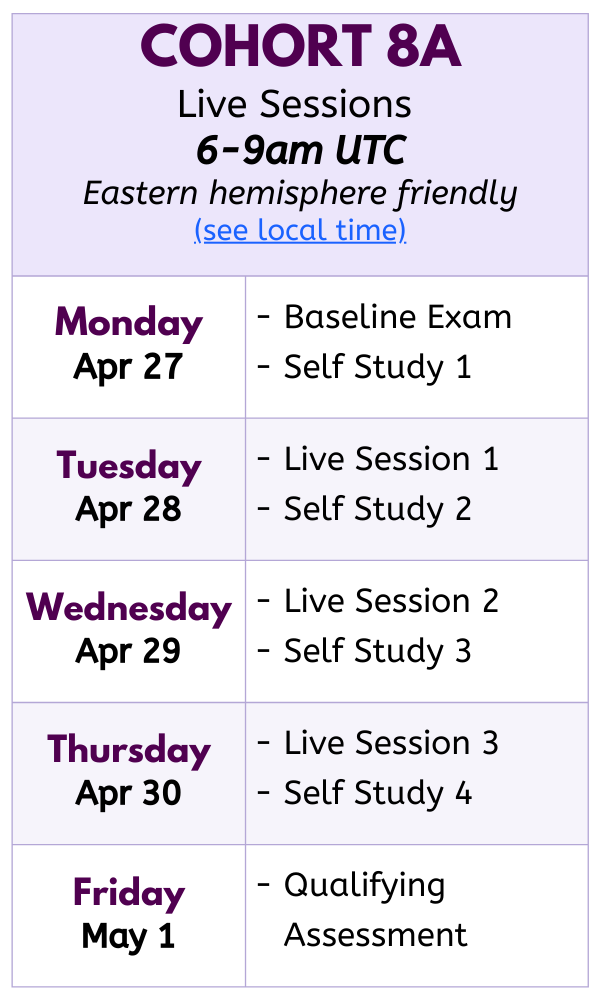Click the Self Study 3 entry

[377, 651]
